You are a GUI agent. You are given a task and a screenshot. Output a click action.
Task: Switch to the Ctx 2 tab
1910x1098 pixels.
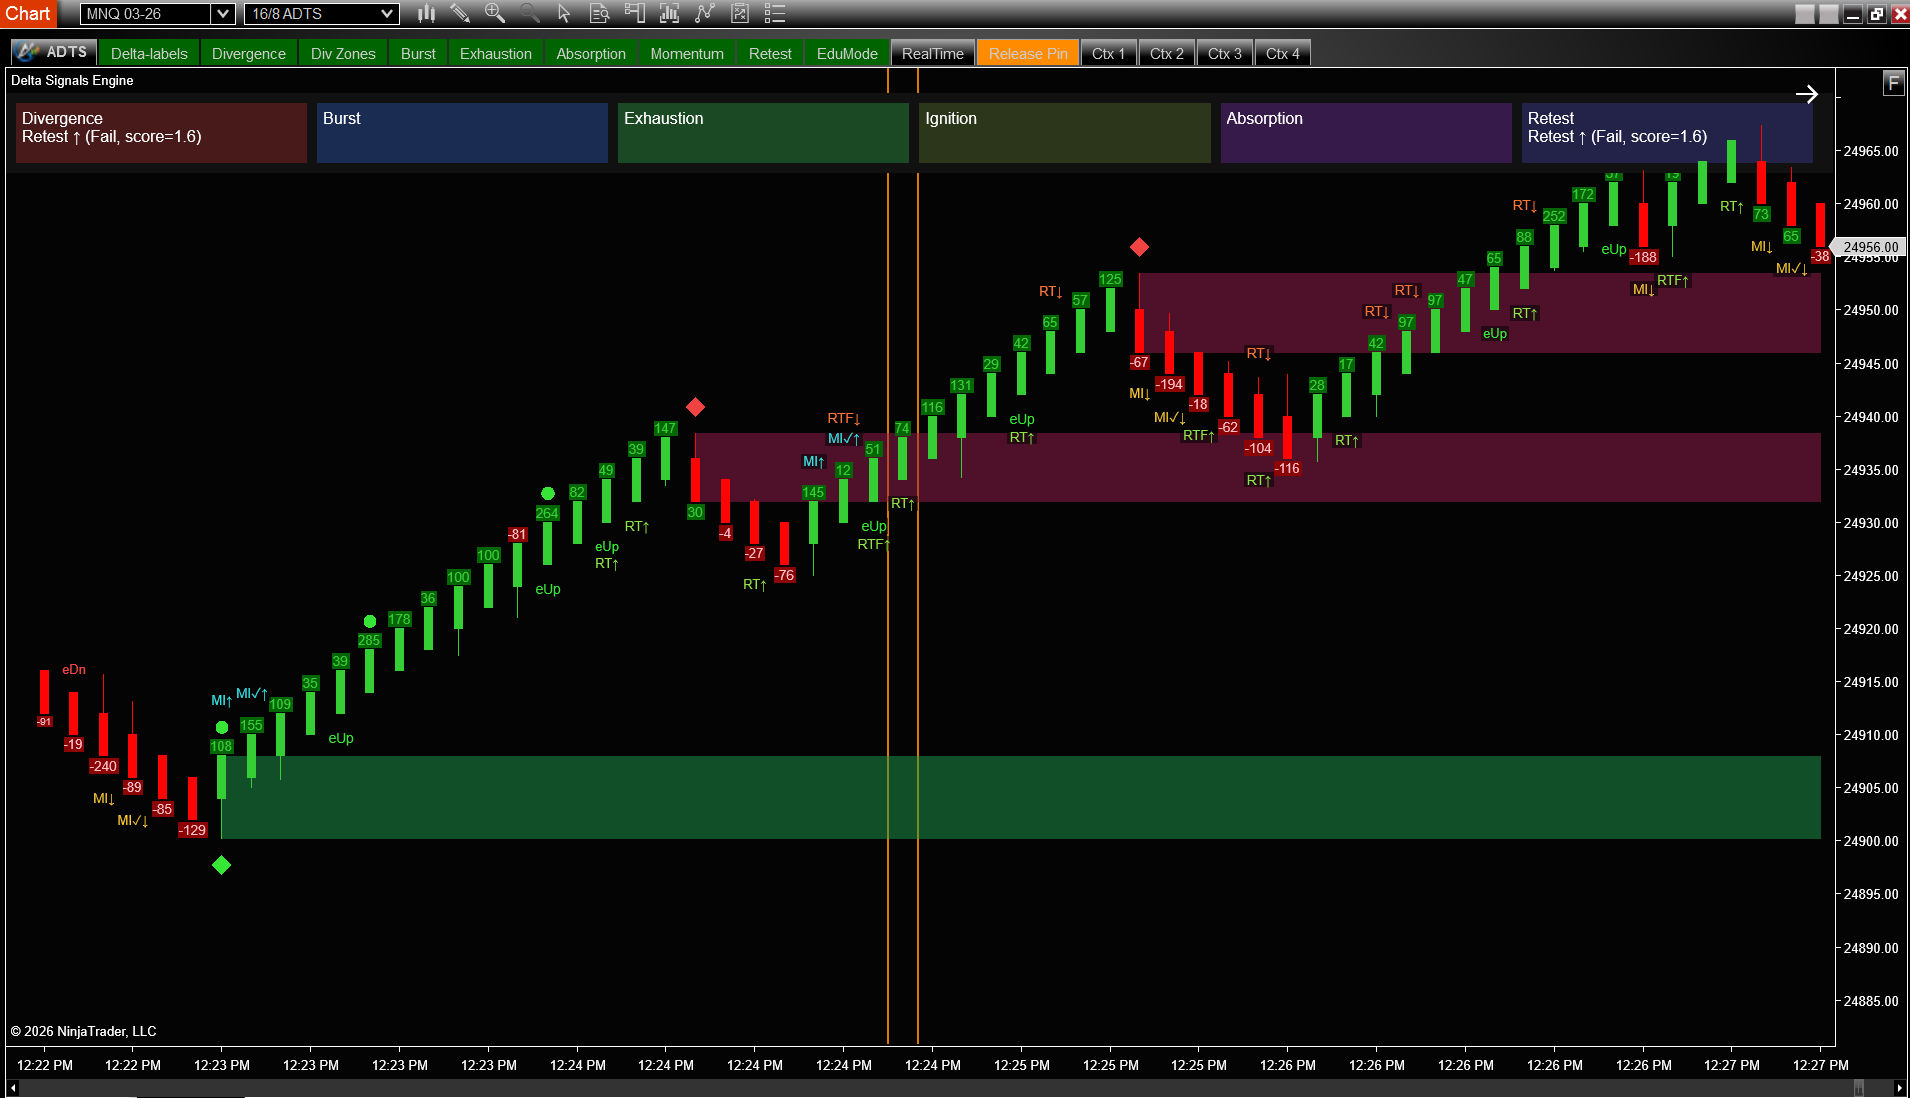coord(1166,52)
